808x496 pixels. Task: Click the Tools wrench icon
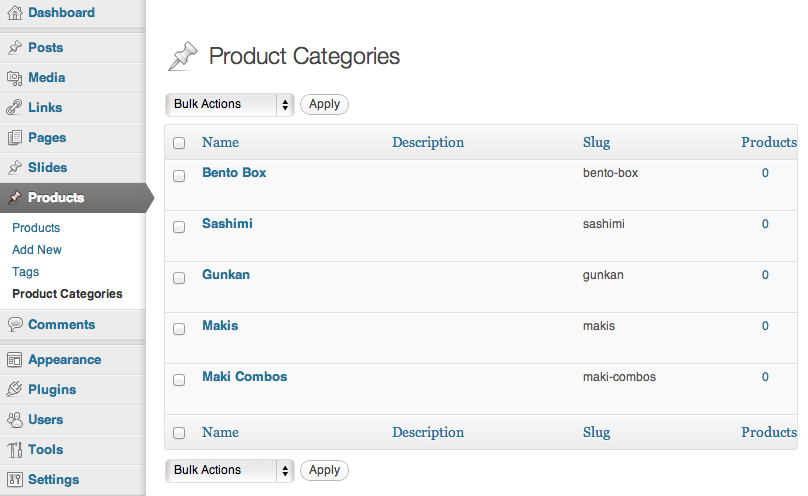15,450
